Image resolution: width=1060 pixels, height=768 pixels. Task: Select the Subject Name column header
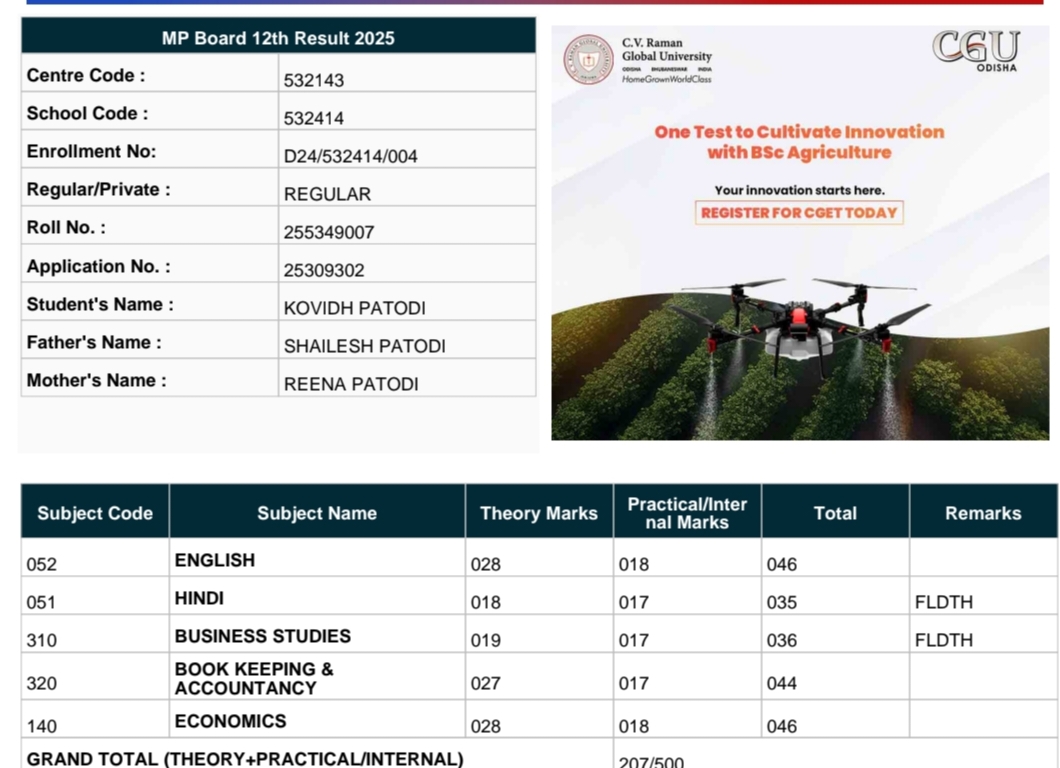[x=317, y=513]
